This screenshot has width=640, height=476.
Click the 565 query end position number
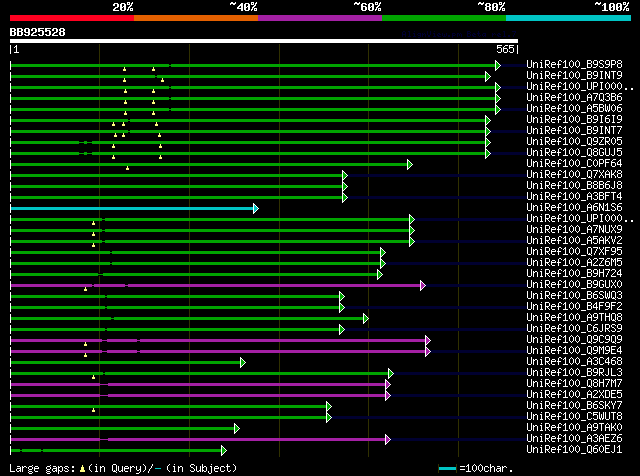pos(505,49)
